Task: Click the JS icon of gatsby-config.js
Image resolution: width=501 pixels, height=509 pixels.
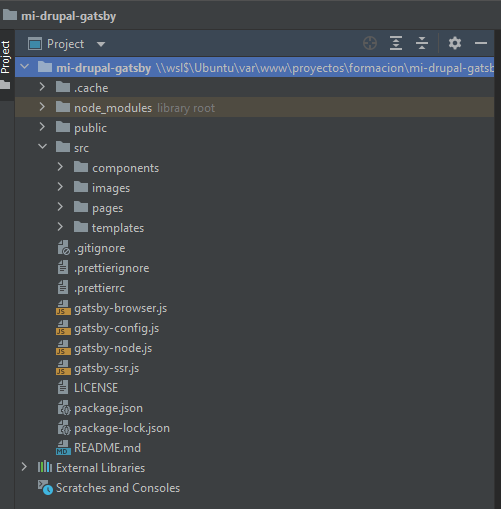Action: [63, 328]
